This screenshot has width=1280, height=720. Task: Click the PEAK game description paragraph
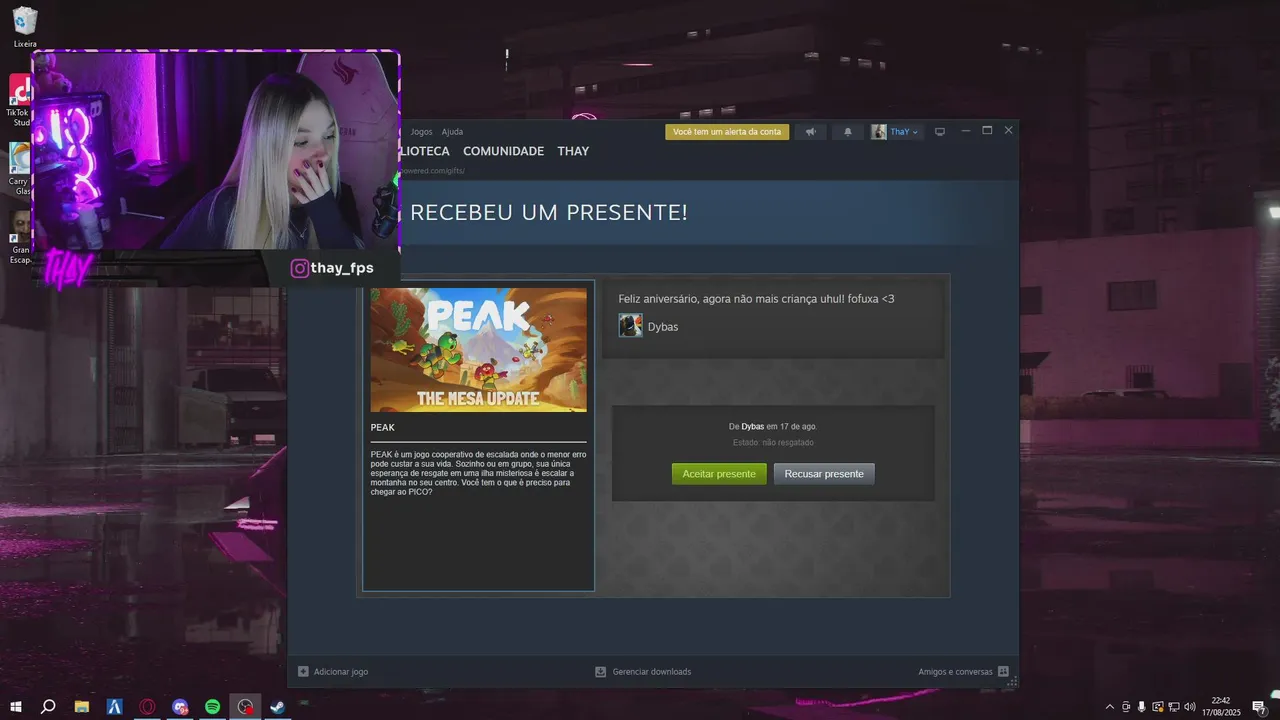[478, 473]
